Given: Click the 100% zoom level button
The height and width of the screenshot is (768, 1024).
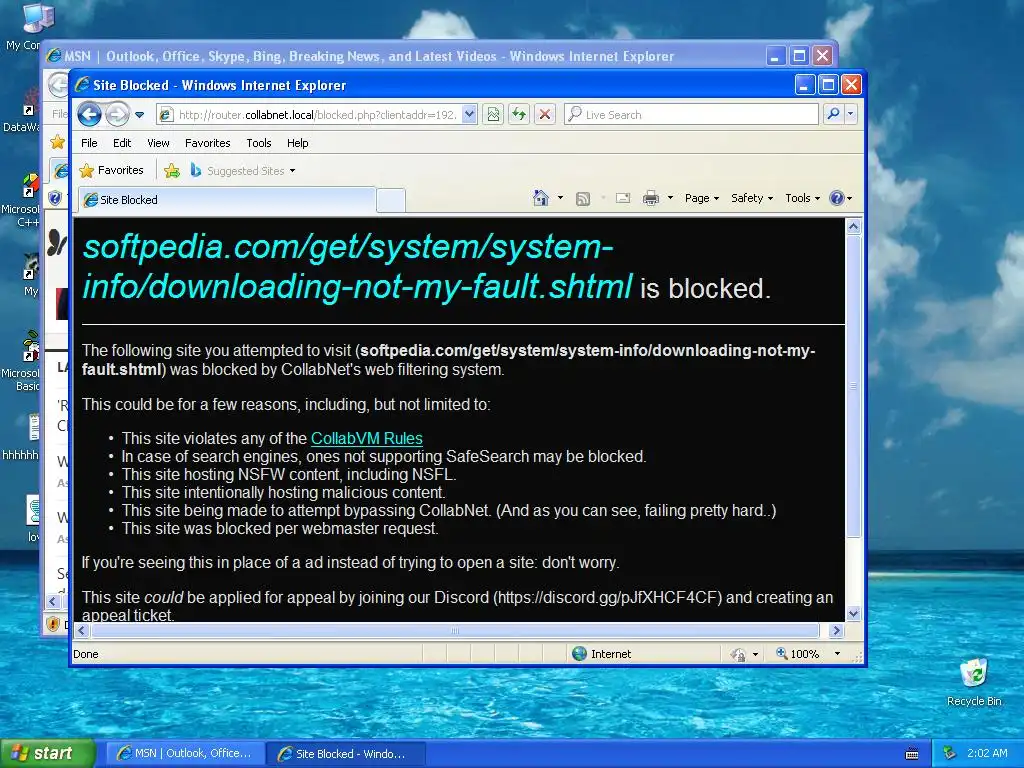Looking at the screenshot, I should (x=797, y=654).
